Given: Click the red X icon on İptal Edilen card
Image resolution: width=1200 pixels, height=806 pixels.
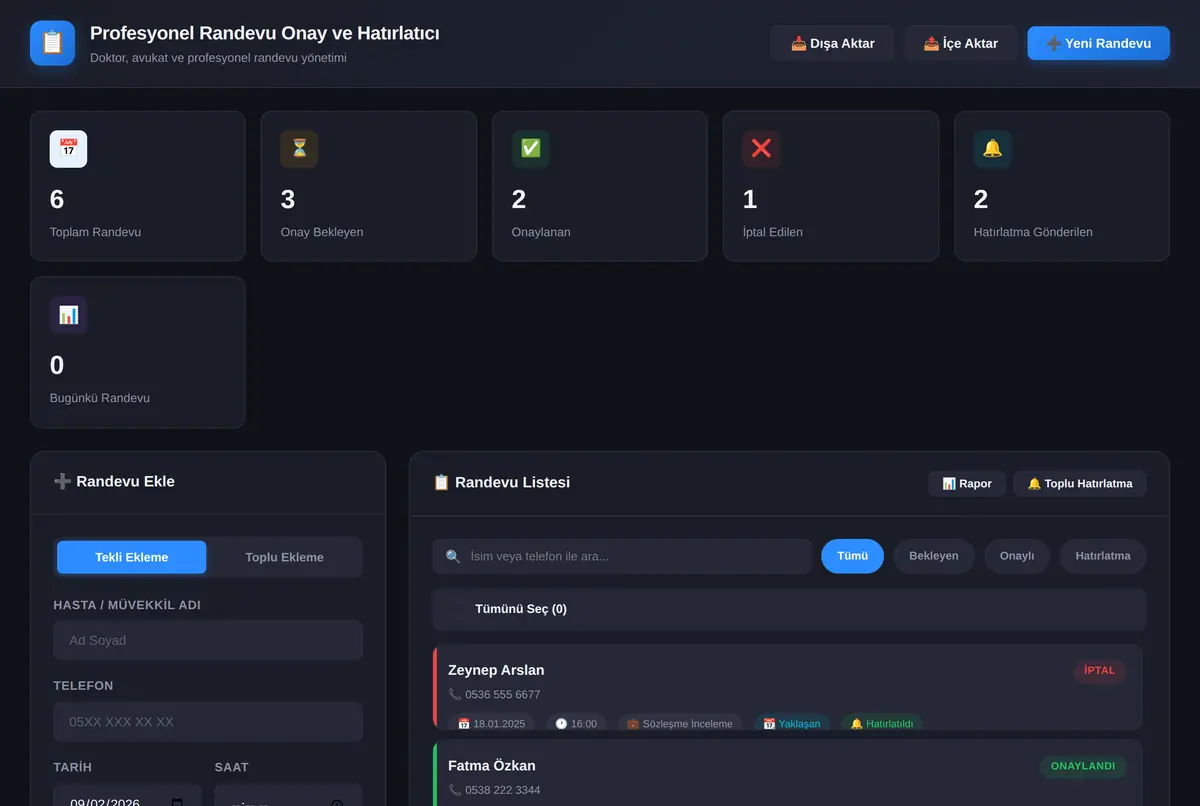Looking at the screenshot, I should coord(761,149).
